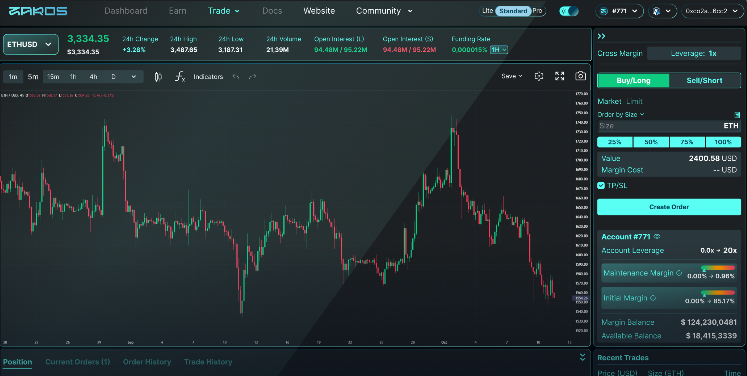Screen dimensions: 747x376
Task: Open Order History tab
Action: 147,362
